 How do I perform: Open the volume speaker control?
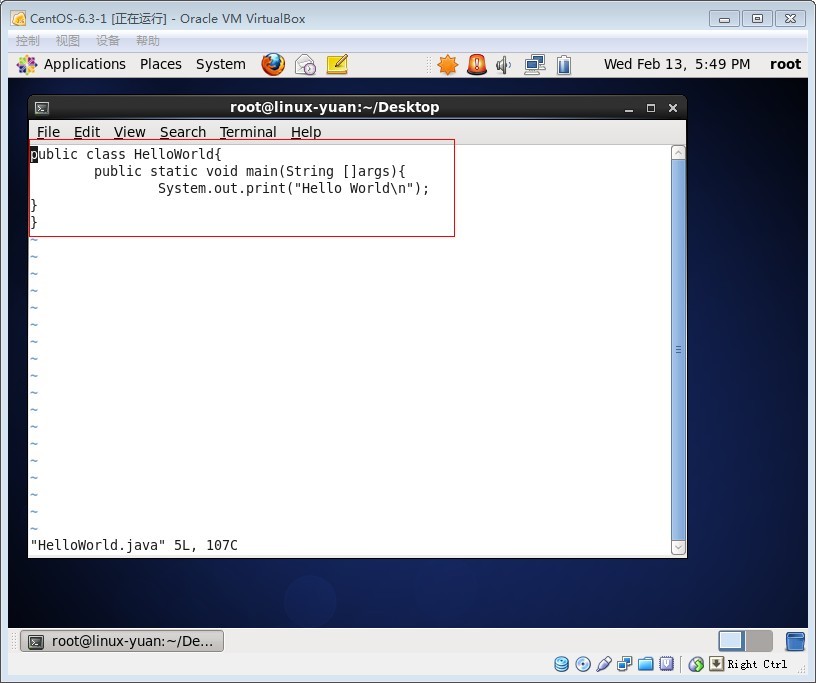(504, 64)
